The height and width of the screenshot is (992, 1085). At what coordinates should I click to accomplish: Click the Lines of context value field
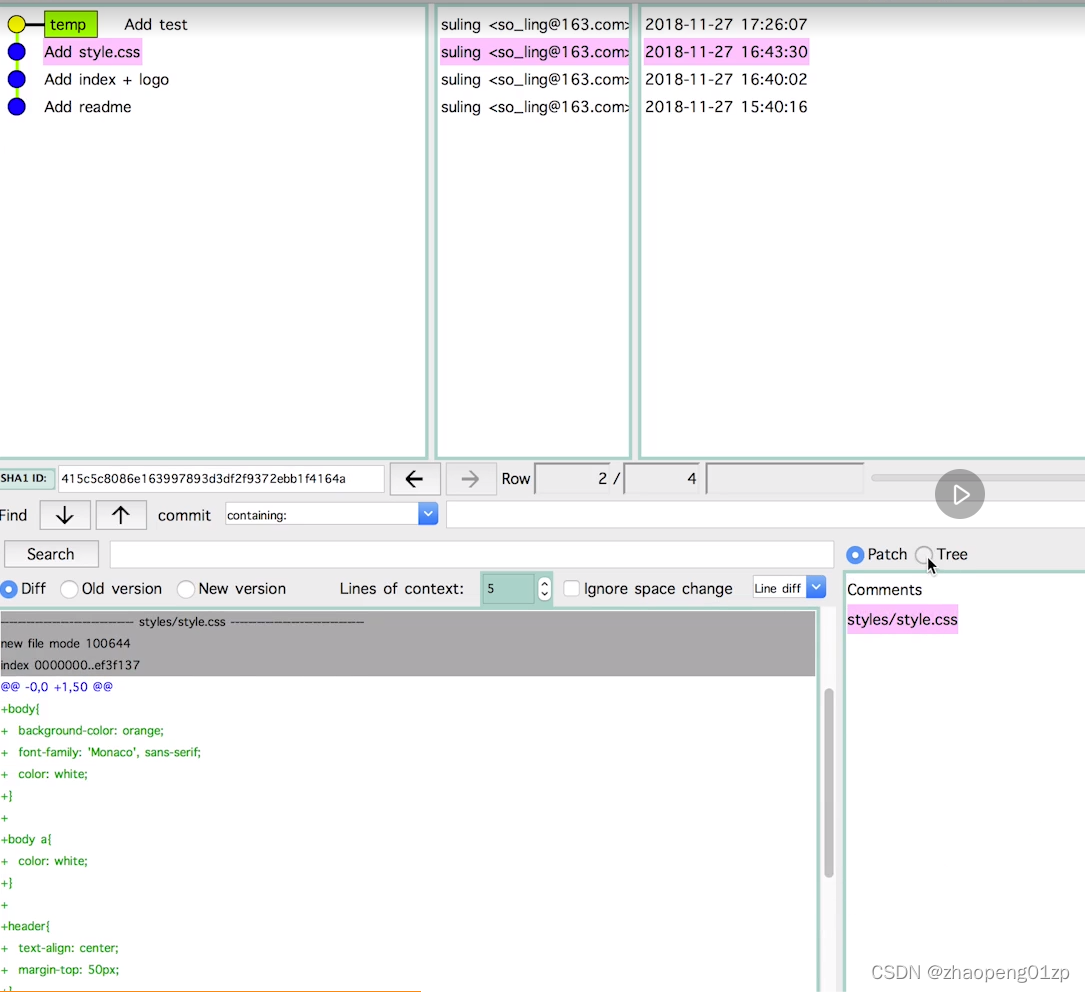(x=509, y=589)
